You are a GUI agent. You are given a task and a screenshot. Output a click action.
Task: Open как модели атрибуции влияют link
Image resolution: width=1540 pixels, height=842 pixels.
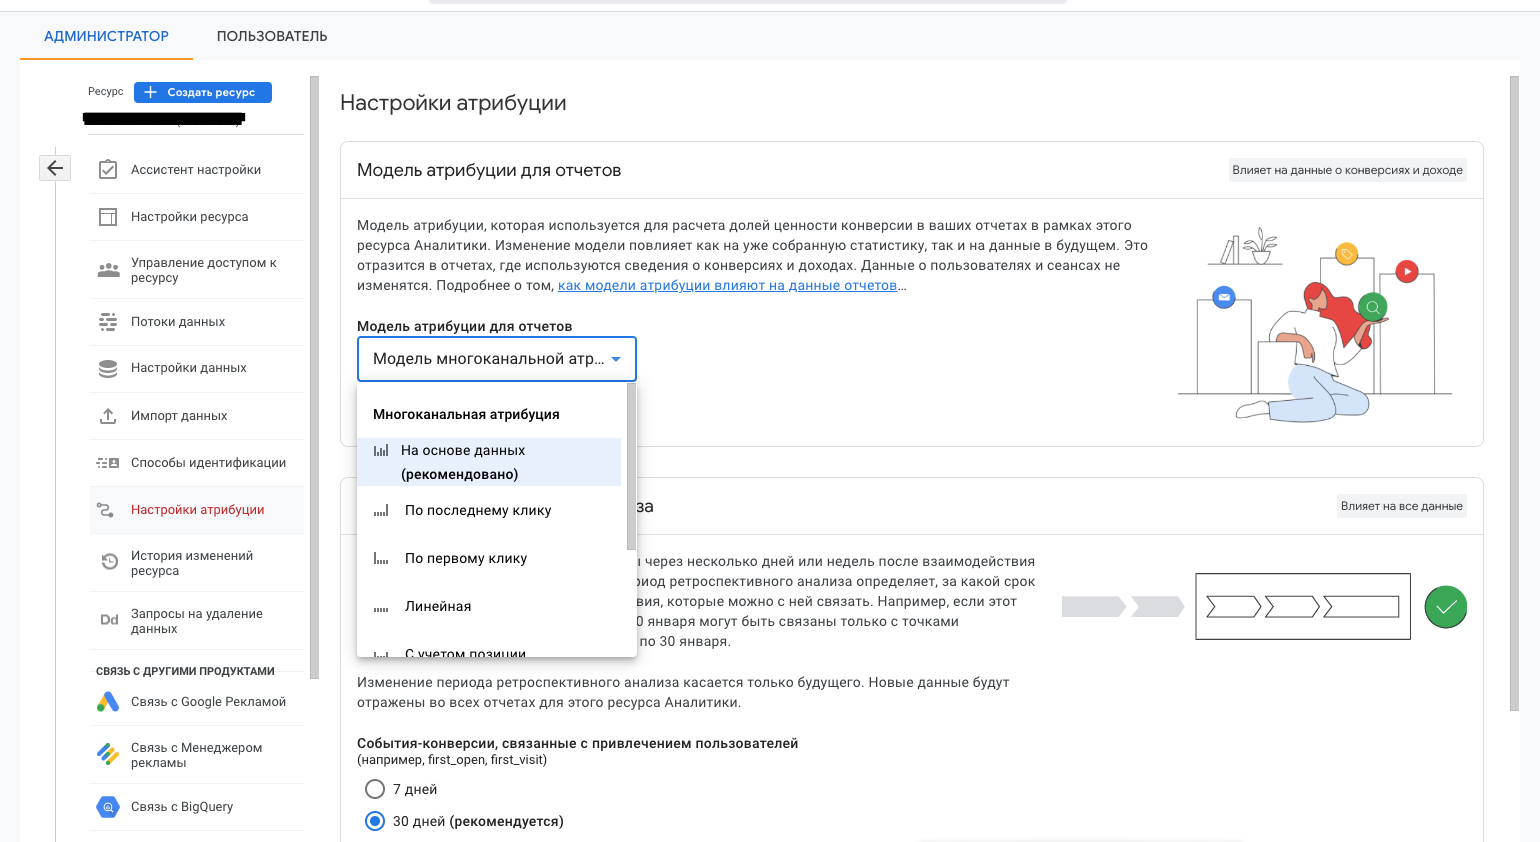tap(727, 285)
